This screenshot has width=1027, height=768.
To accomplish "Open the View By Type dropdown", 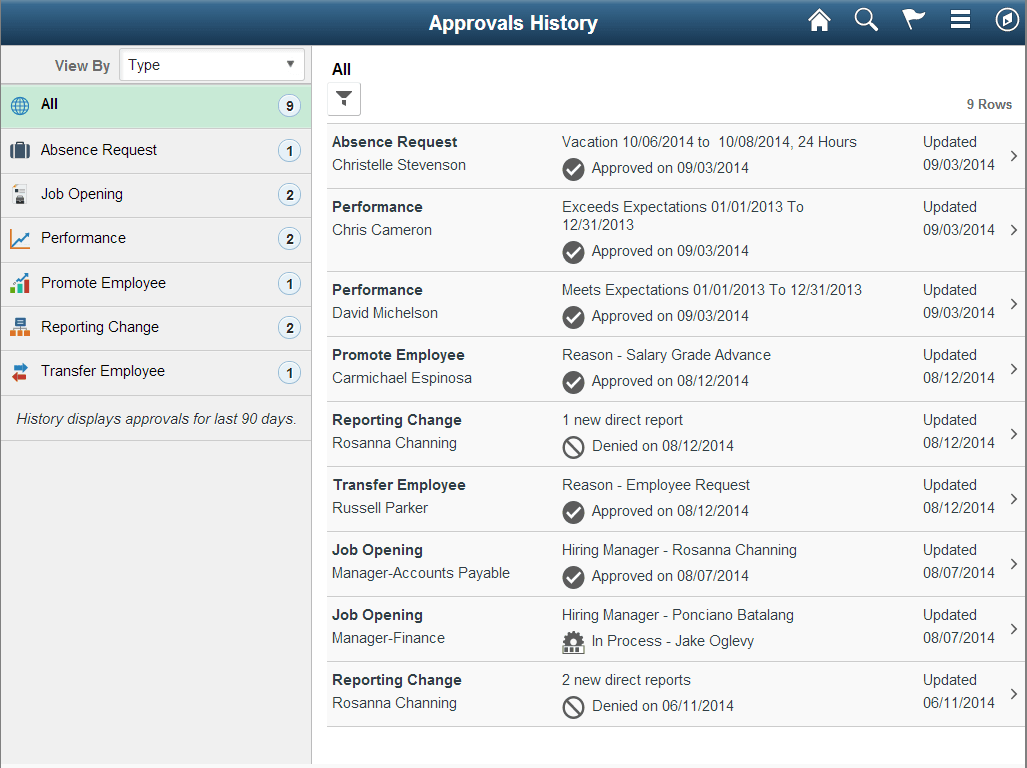I will pos(211,64).
